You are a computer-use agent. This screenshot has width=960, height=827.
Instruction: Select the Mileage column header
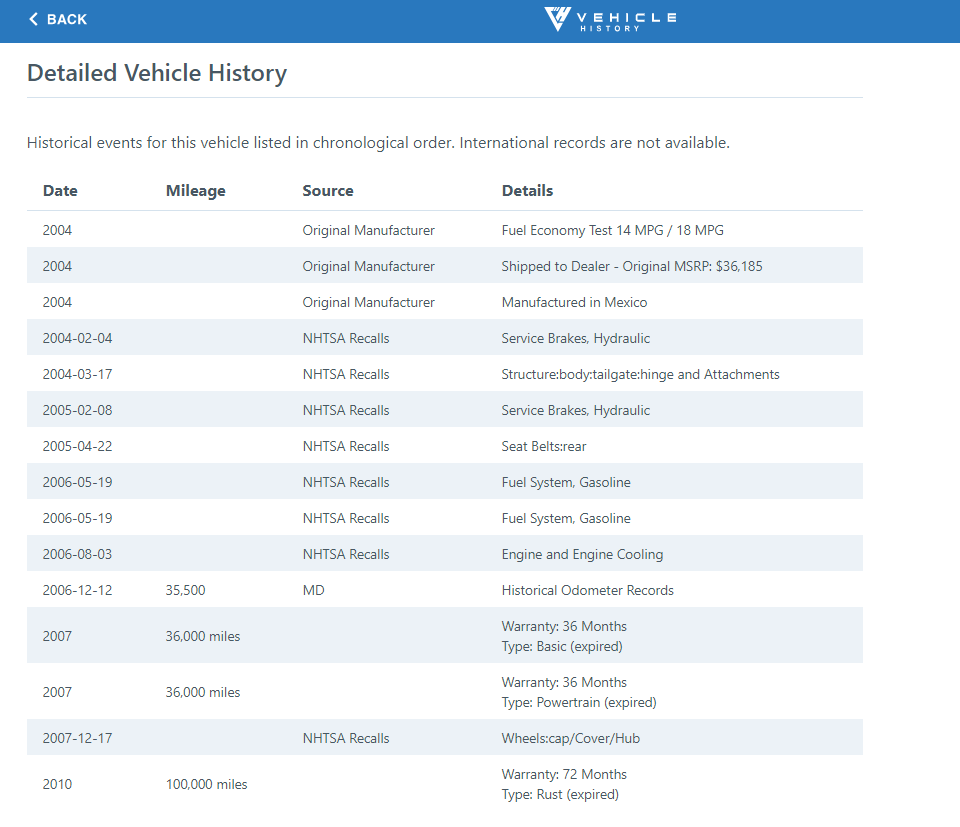(195, 190)
